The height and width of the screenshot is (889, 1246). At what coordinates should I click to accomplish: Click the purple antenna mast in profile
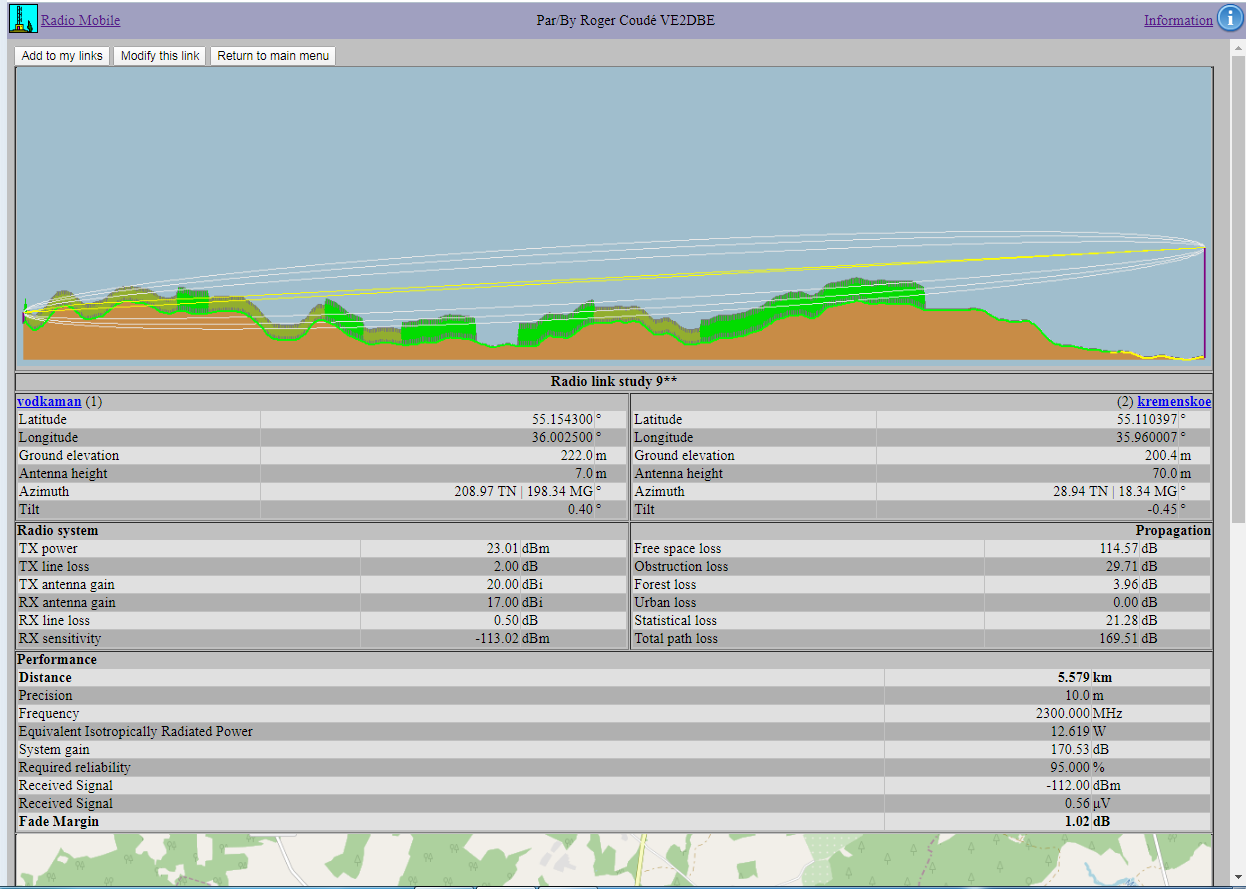(1204, 300)
